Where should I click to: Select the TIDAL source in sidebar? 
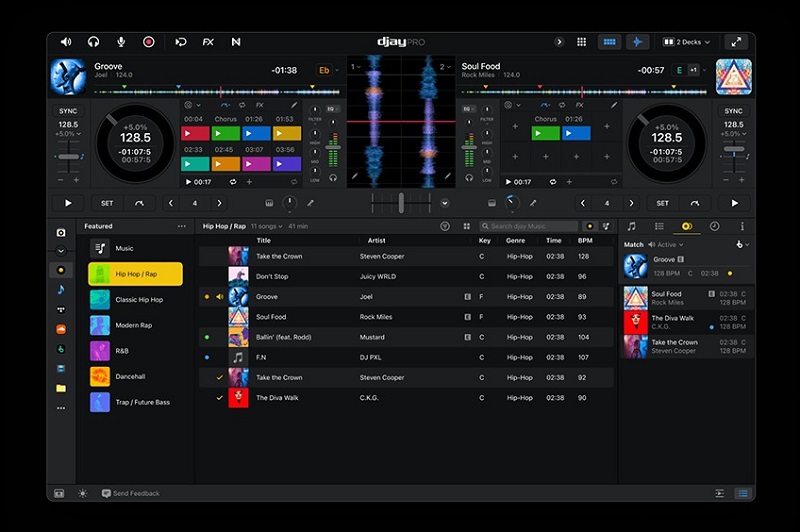[x=61, y=309]
